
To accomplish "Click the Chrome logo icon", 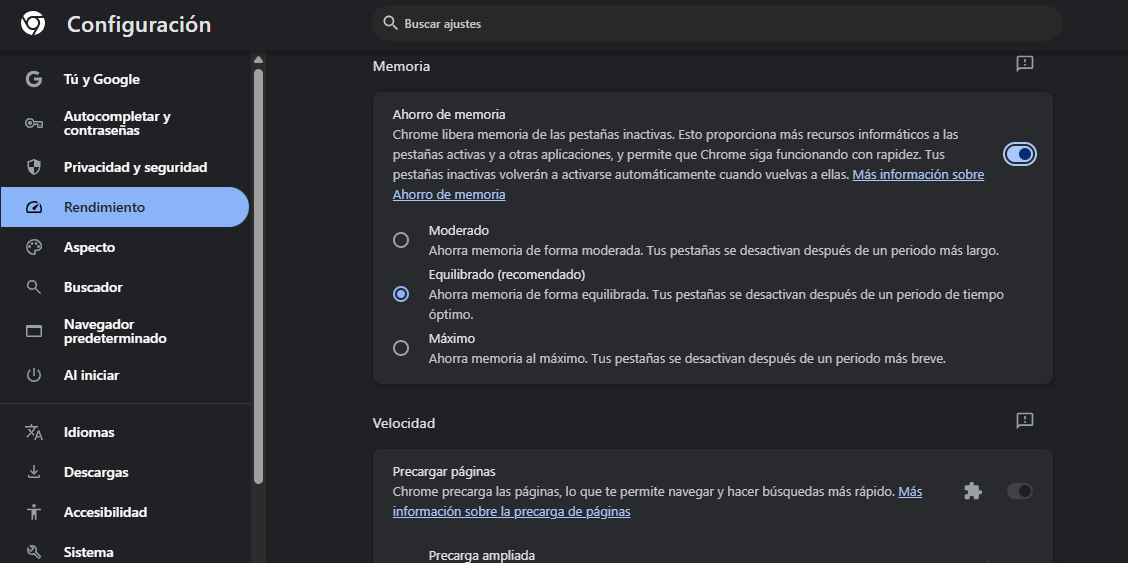I will click(32, 24).
